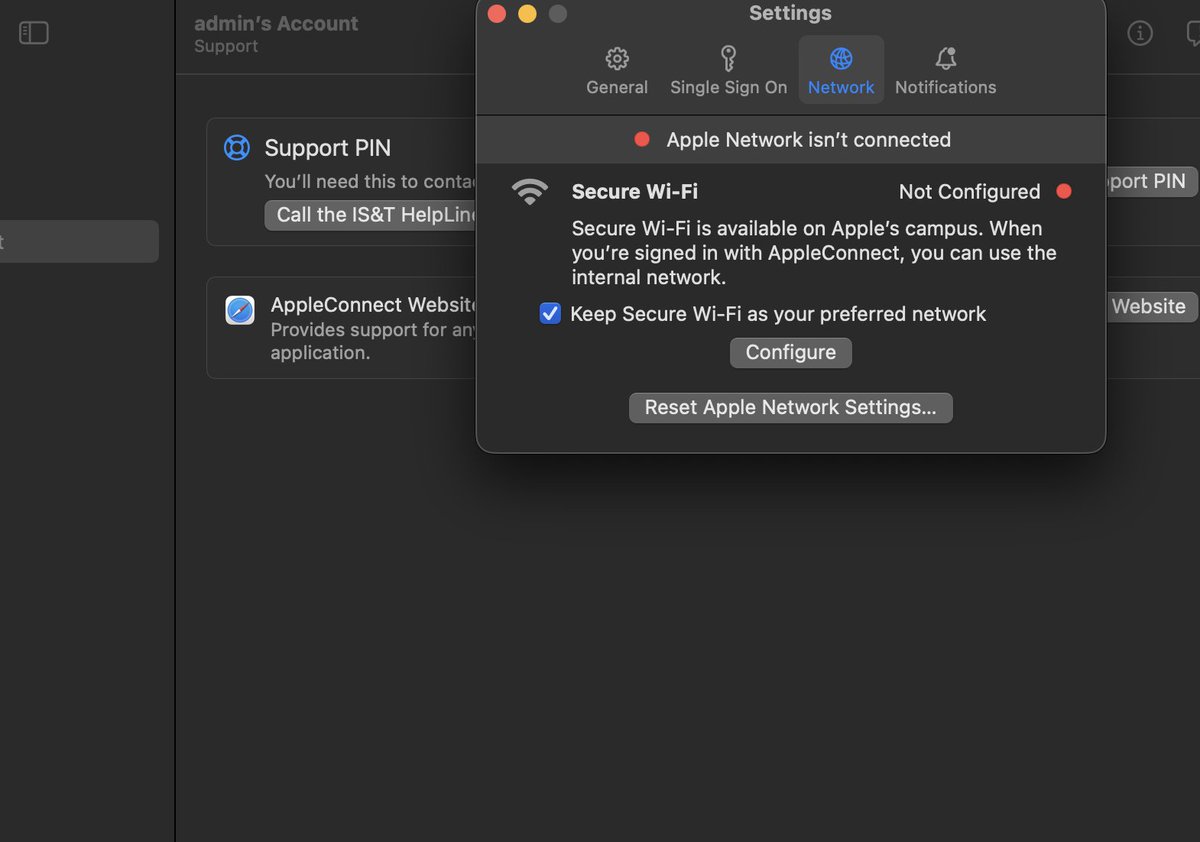The height and width of the screenshot is (842, 1200).
Task: Click the Apple Network isn't connected message
Action: point(809,139)
